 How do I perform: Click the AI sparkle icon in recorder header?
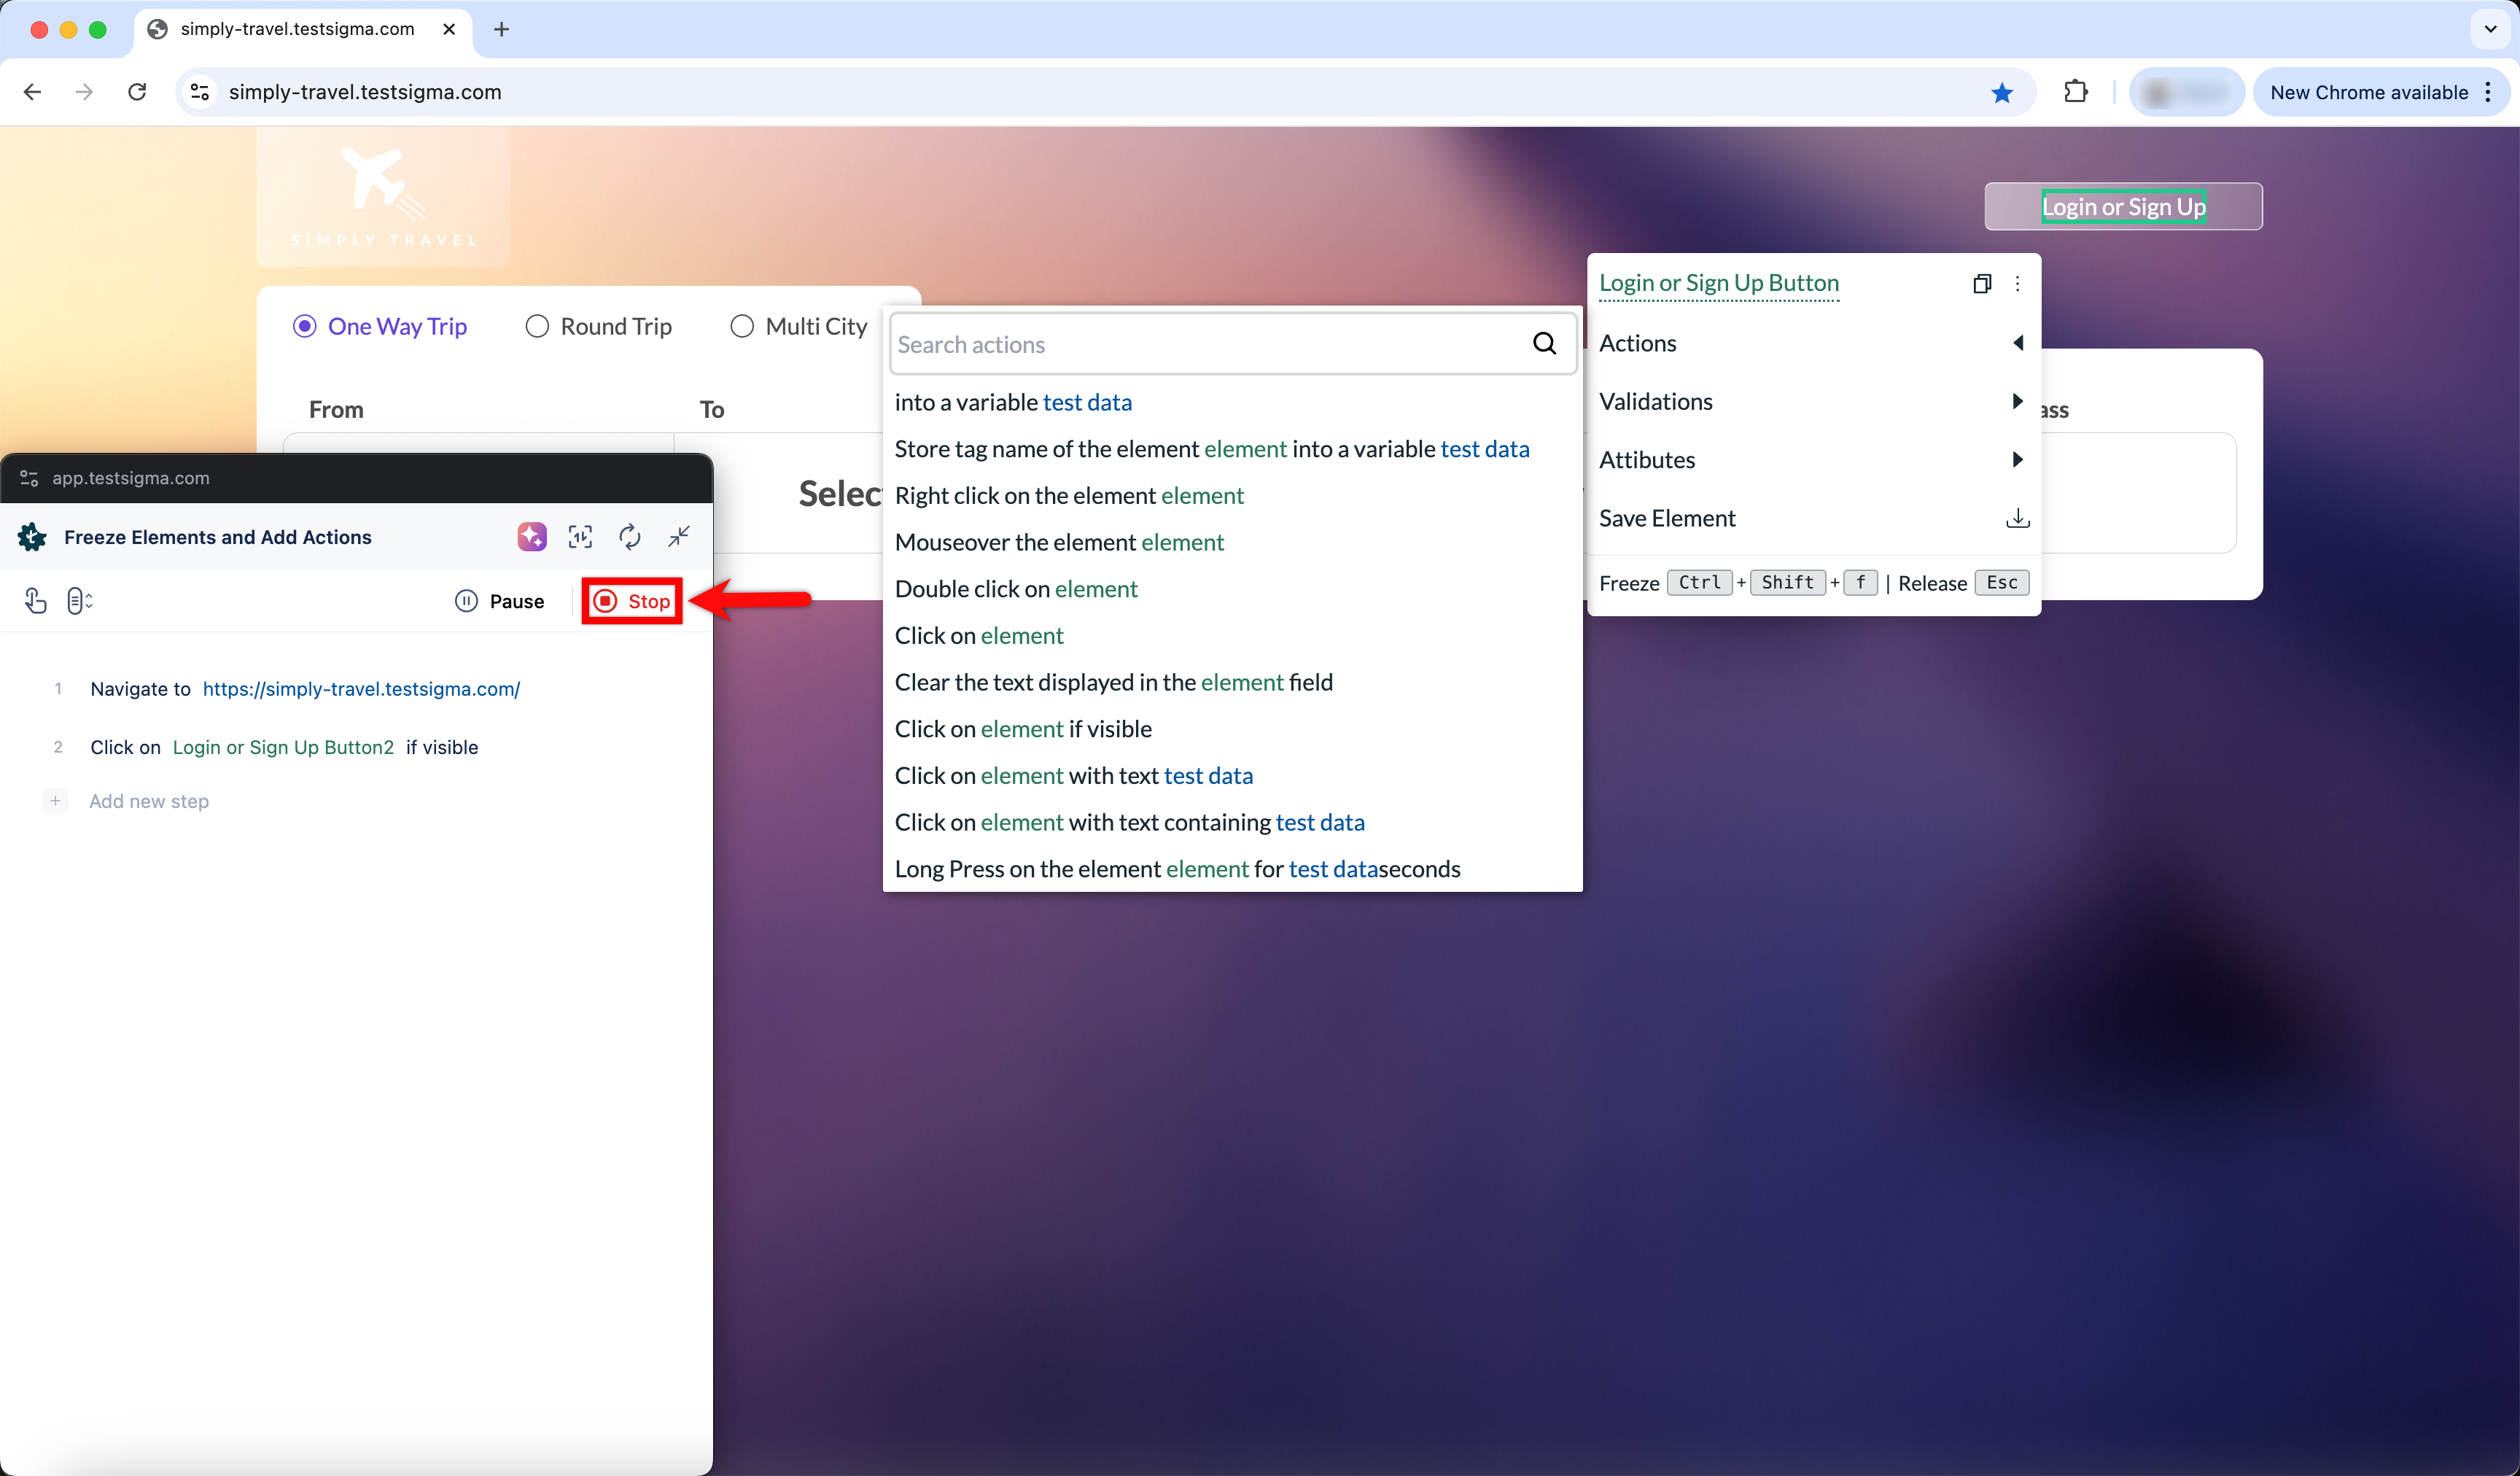pos(532,537)
